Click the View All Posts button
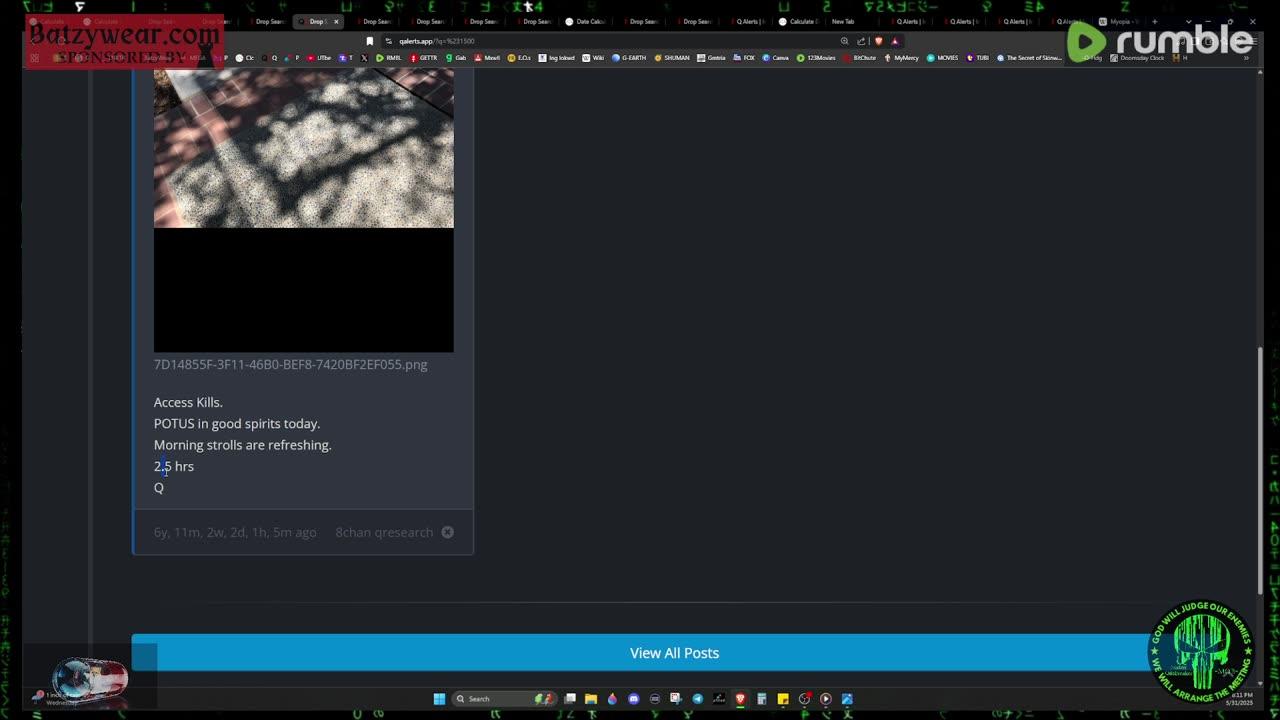The image size is (1280, 720). (x=674, y=653)
